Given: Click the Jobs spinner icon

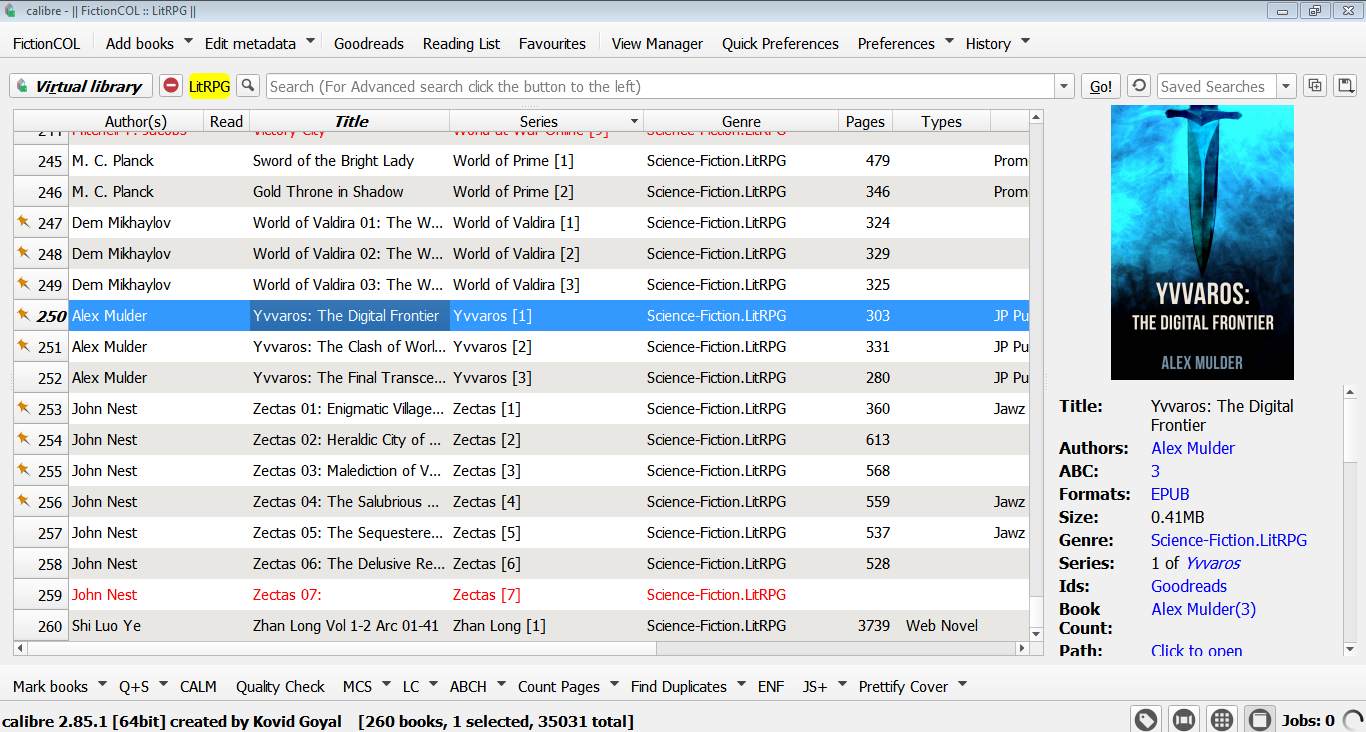Looking at the screenshot, I should click(1352, 719).
